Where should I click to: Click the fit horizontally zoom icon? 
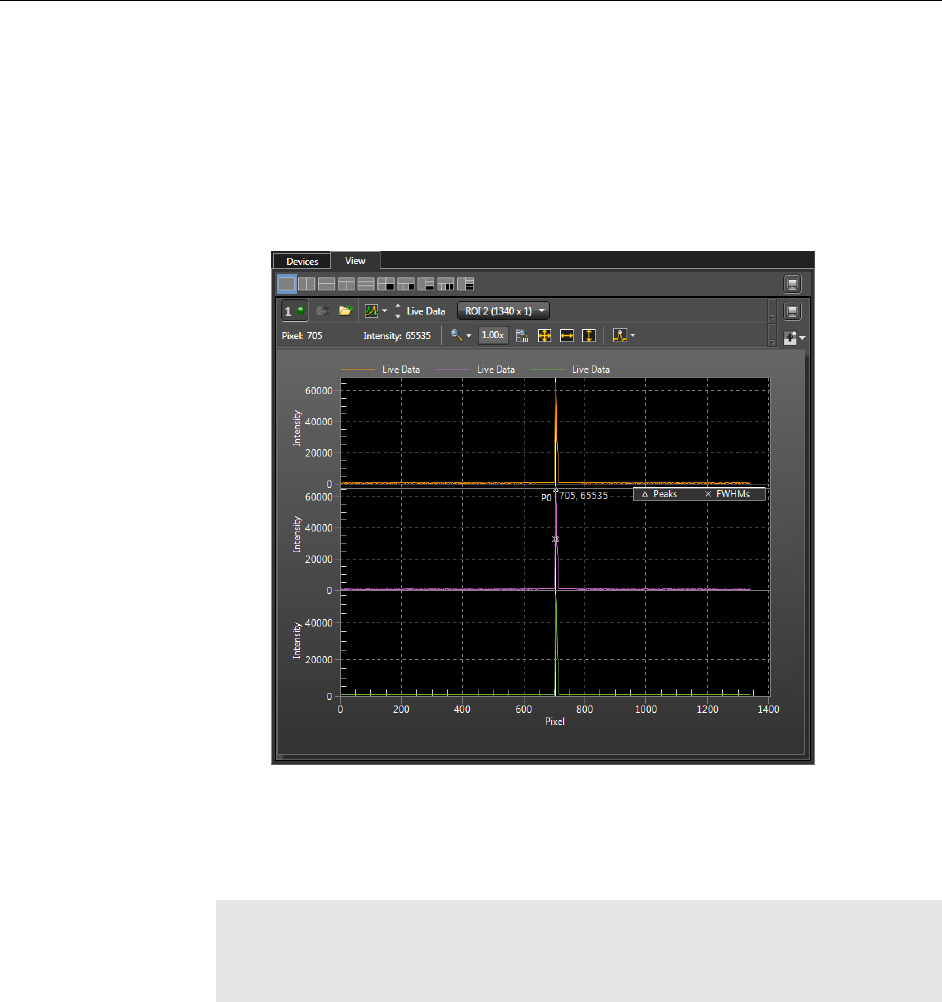(x=567, y=336)
